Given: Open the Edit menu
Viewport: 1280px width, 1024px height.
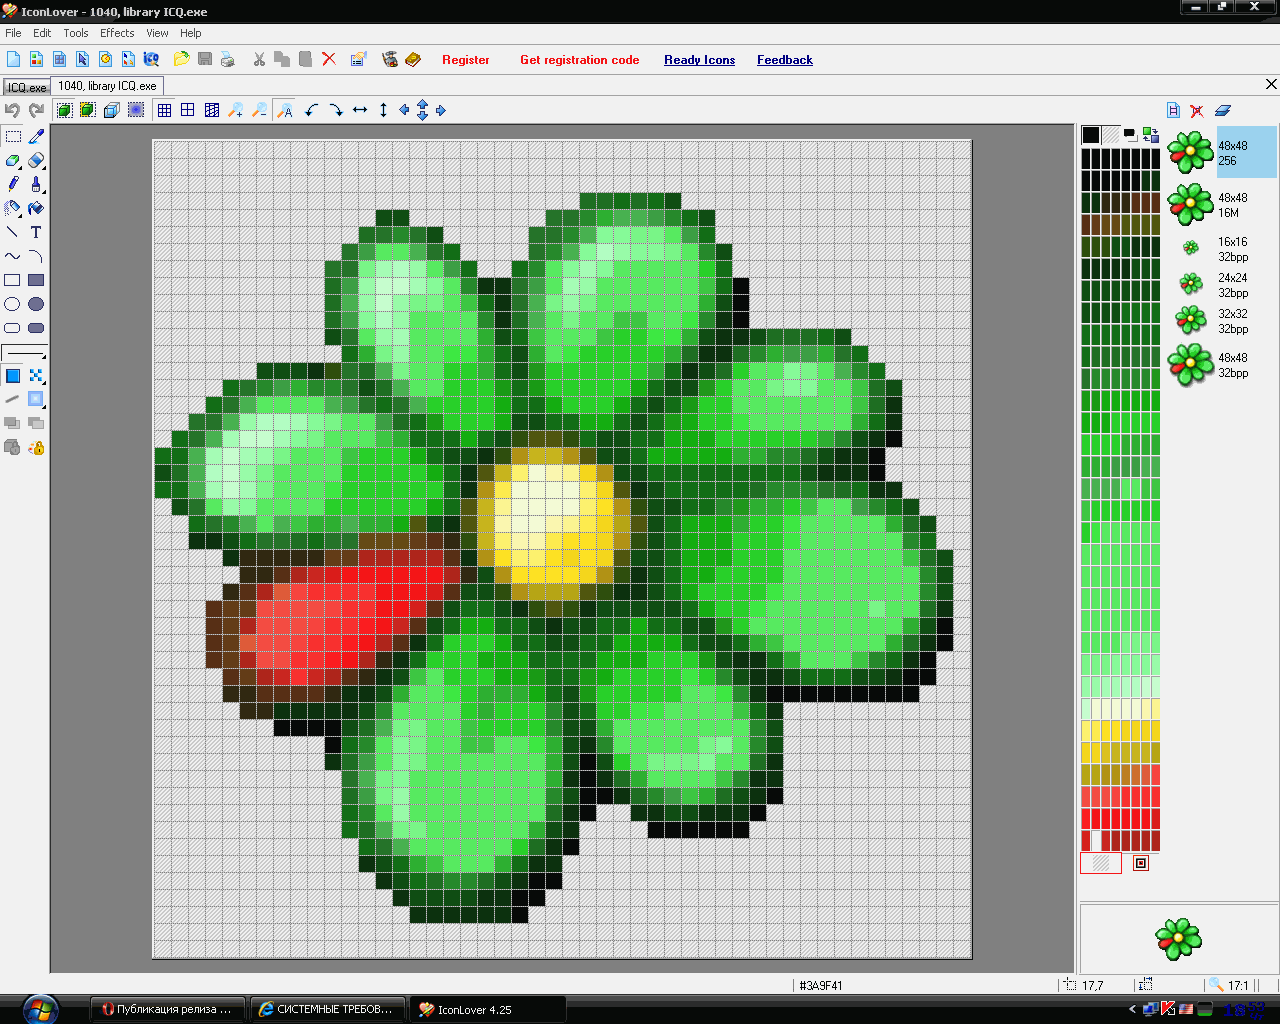Looking at the screenshot, I should point(42,33).
